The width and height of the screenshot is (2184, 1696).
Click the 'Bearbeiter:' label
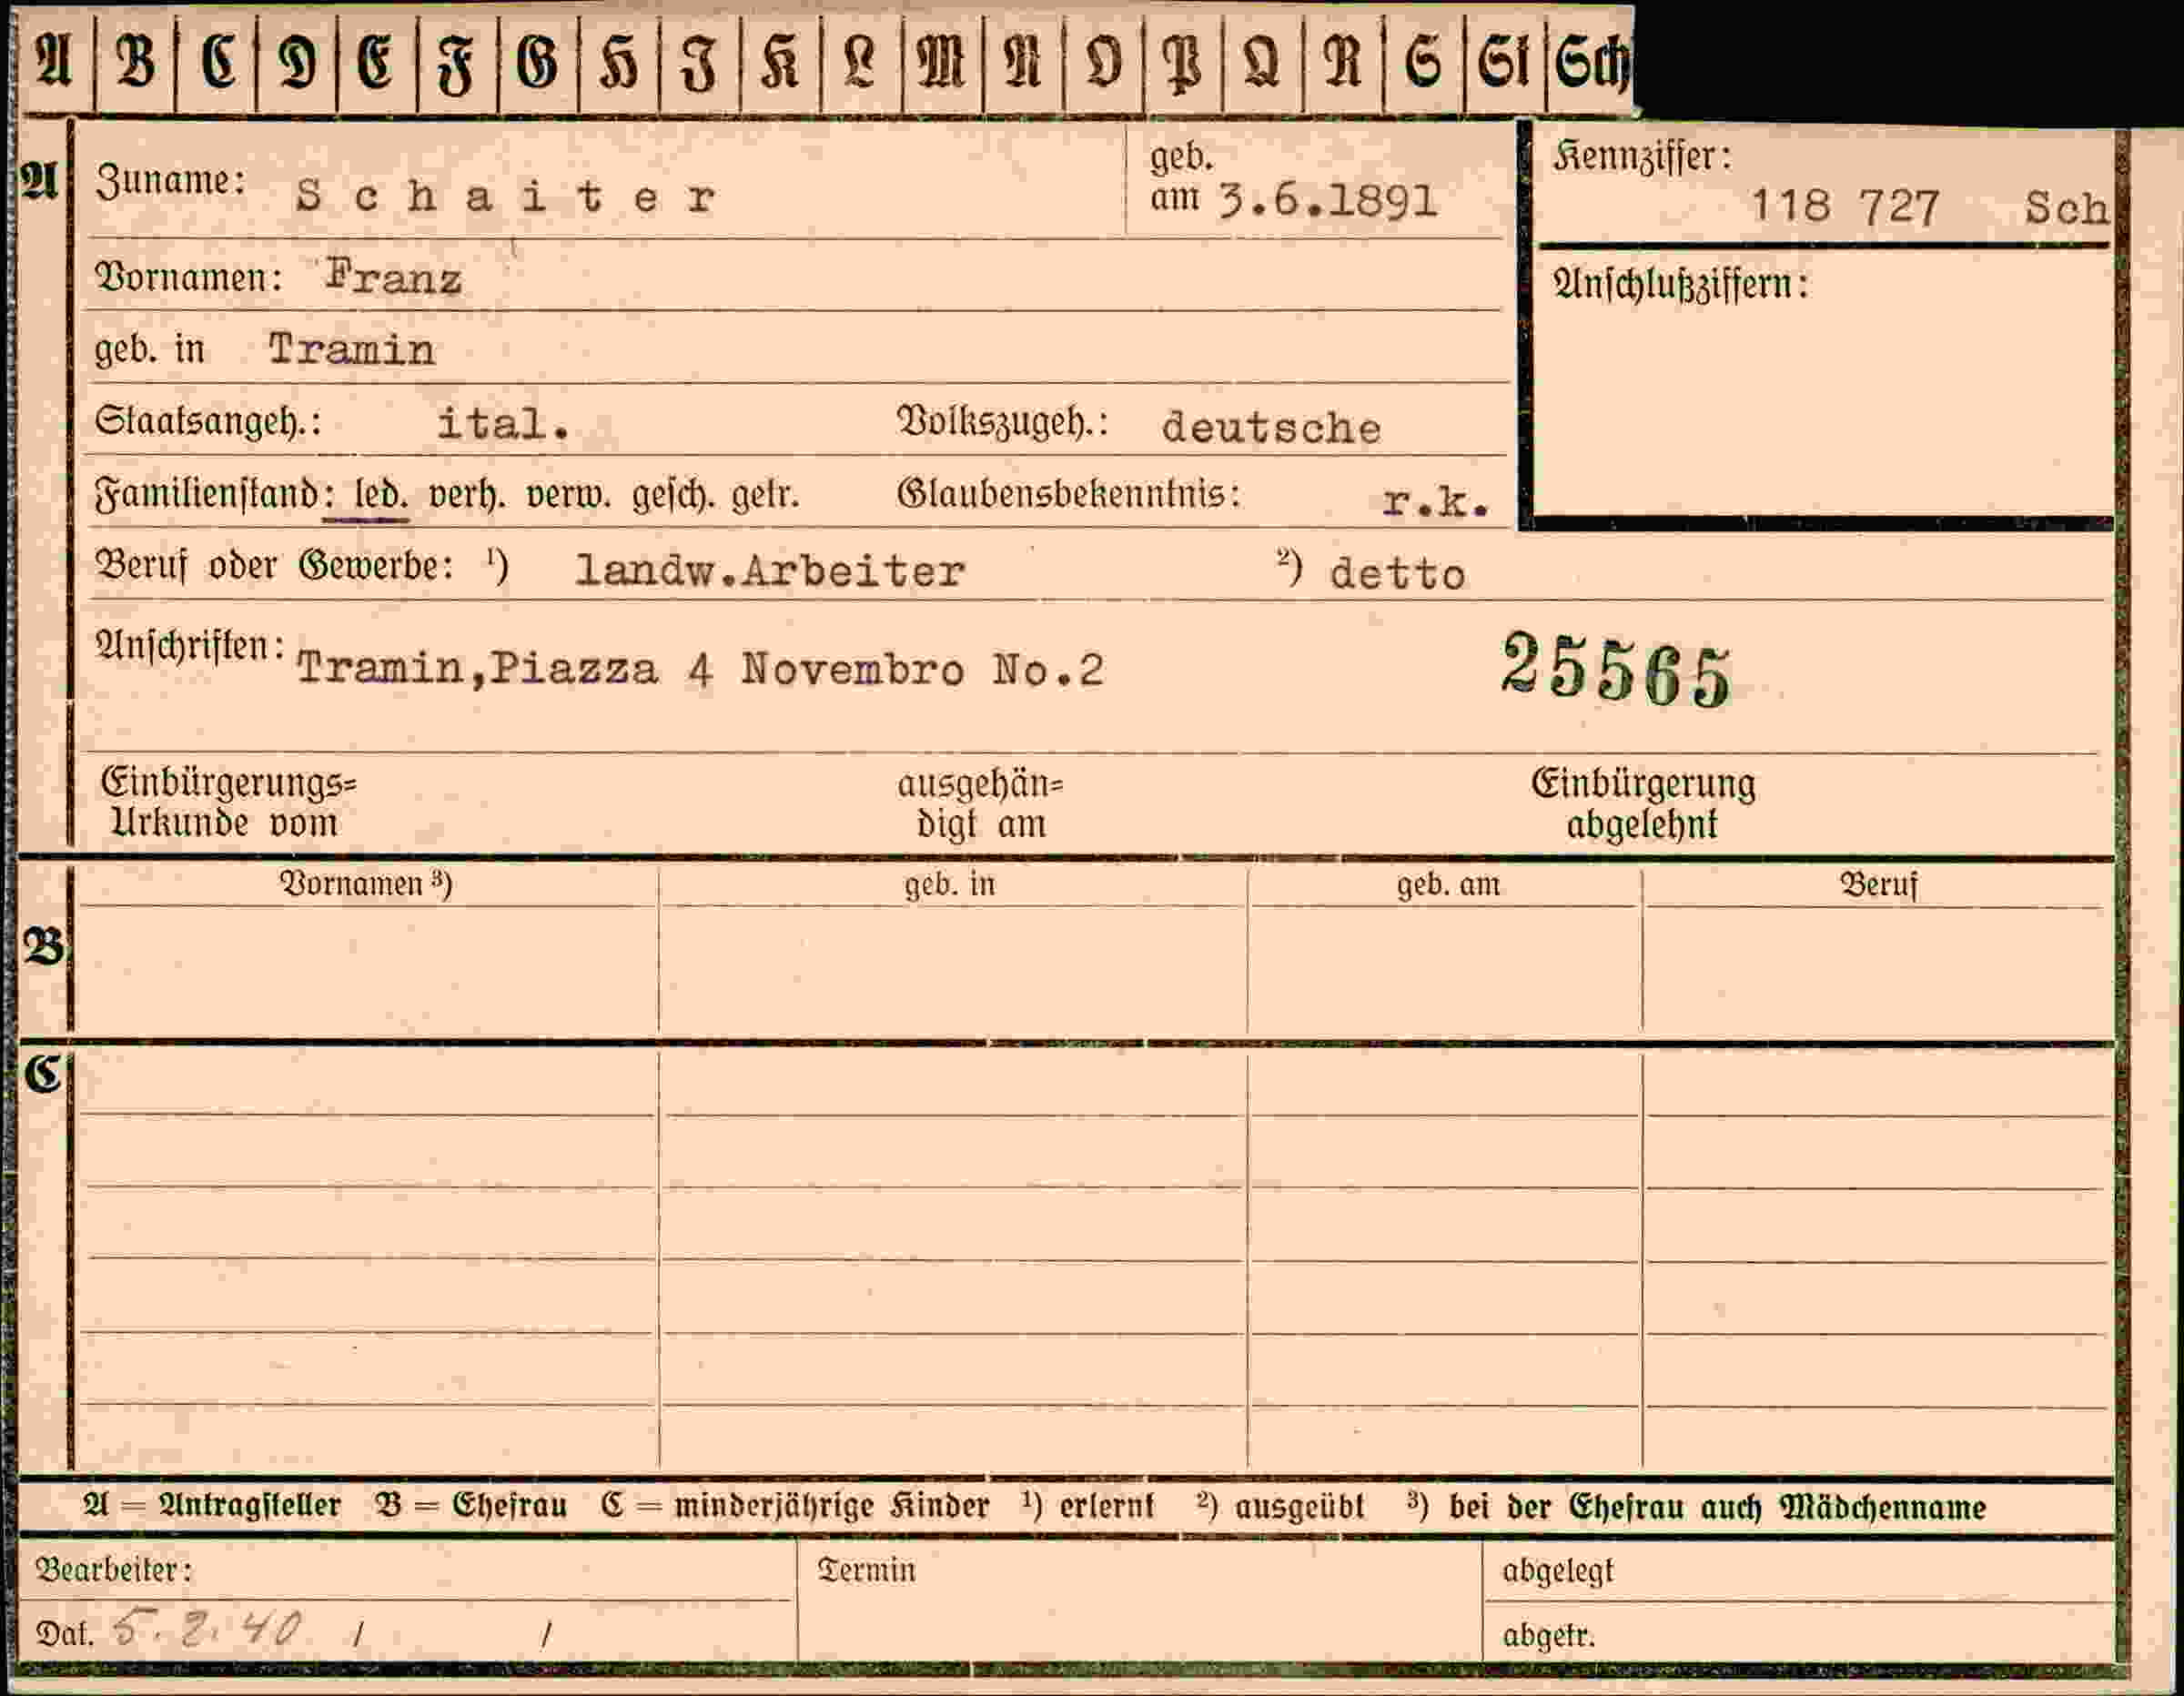pos(113,1570)
